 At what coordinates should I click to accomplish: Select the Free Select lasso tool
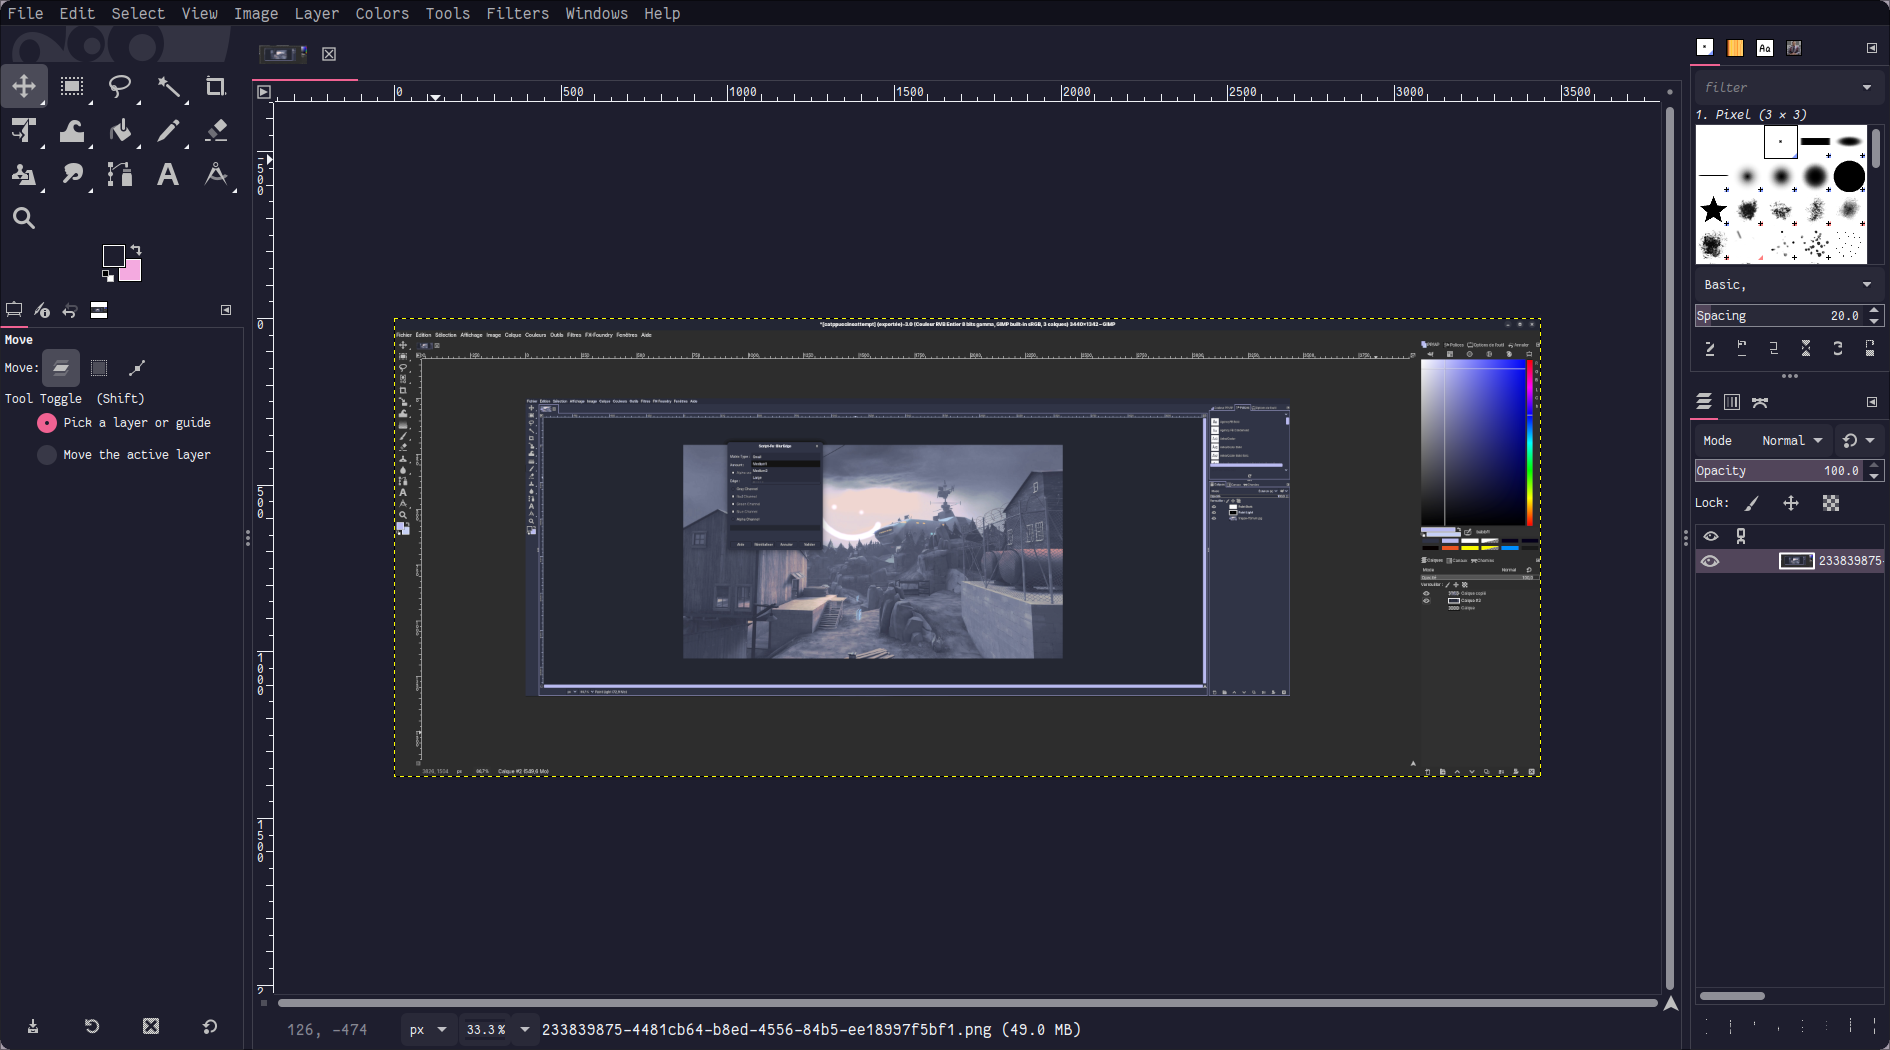click(x=120, y=87)
